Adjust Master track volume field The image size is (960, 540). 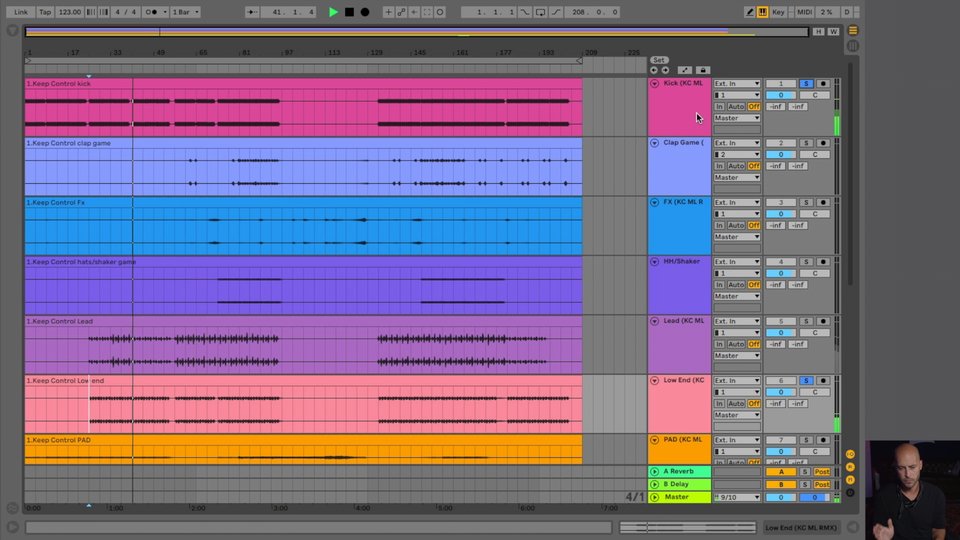pos(781,497)
